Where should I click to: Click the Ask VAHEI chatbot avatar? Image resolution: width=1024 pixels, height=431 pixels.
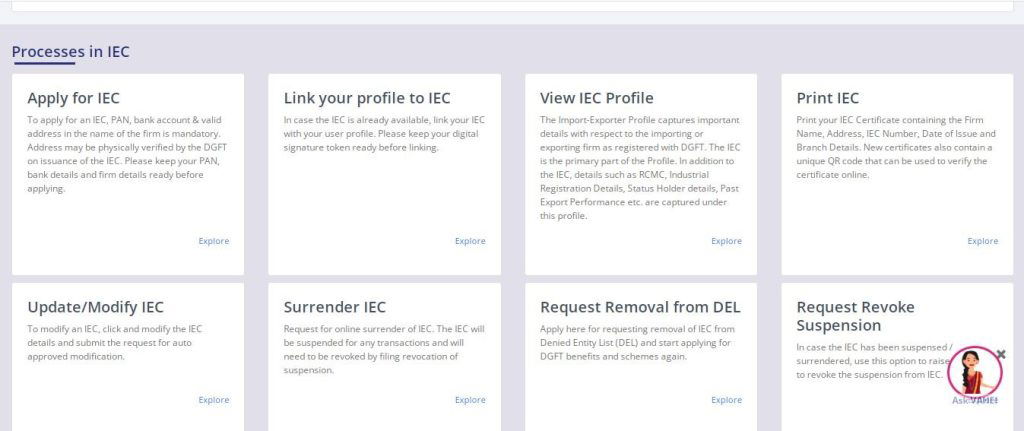(x=973, y=371)
